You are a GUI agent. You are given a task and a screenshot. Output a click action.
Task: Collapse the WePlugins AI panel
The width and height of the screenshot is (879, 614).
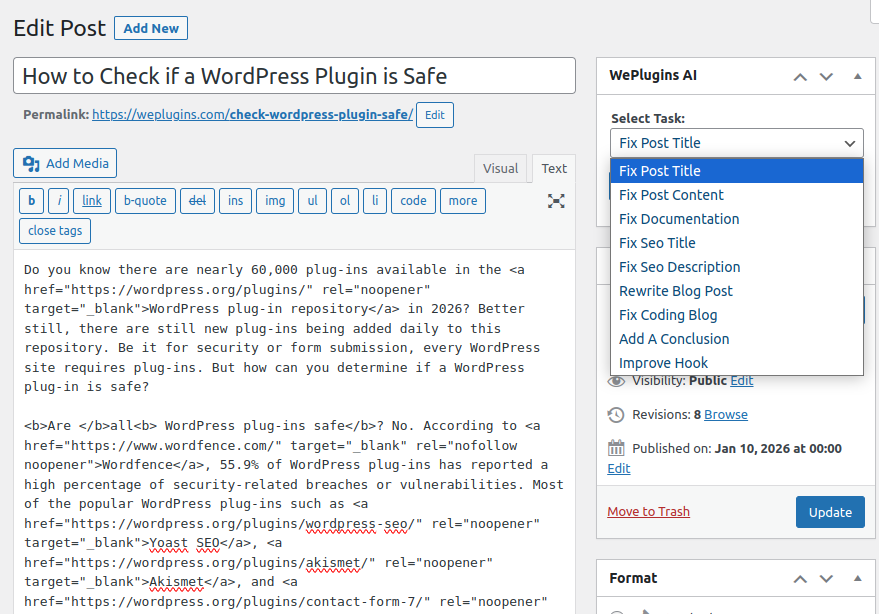(857, 76)
